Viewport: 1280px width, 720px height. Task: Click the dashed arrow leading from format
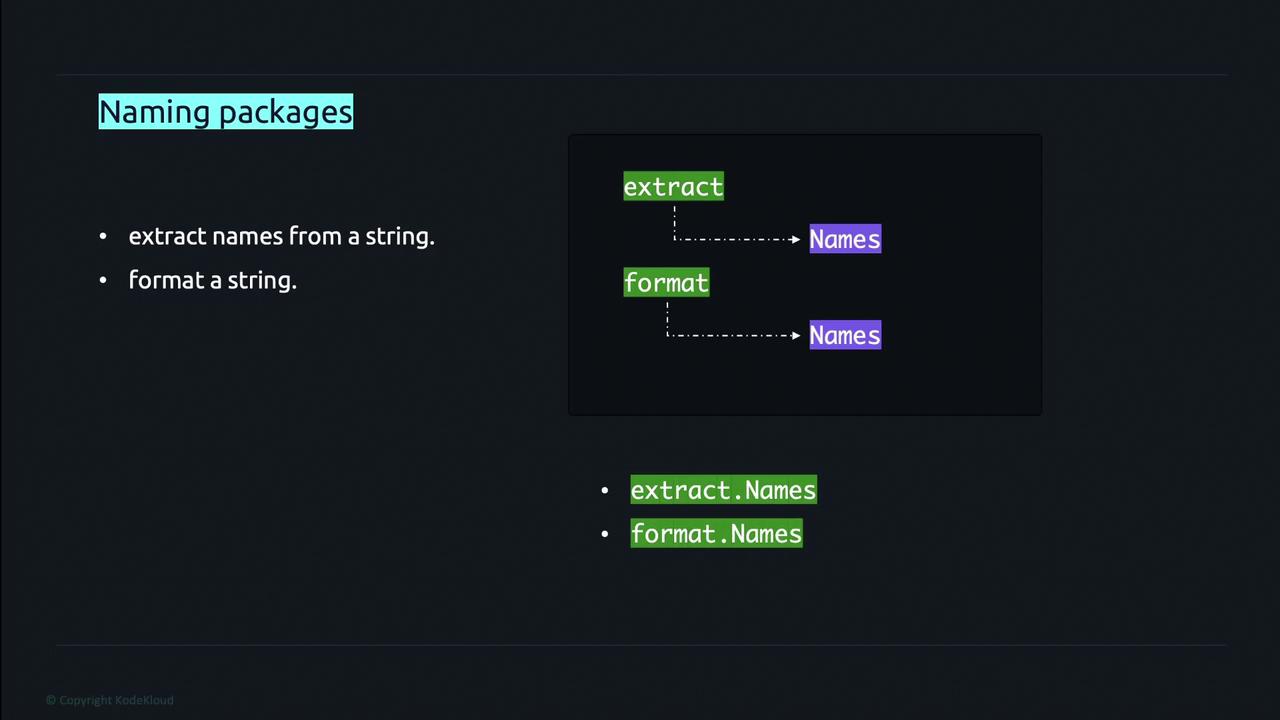(730, 335)
